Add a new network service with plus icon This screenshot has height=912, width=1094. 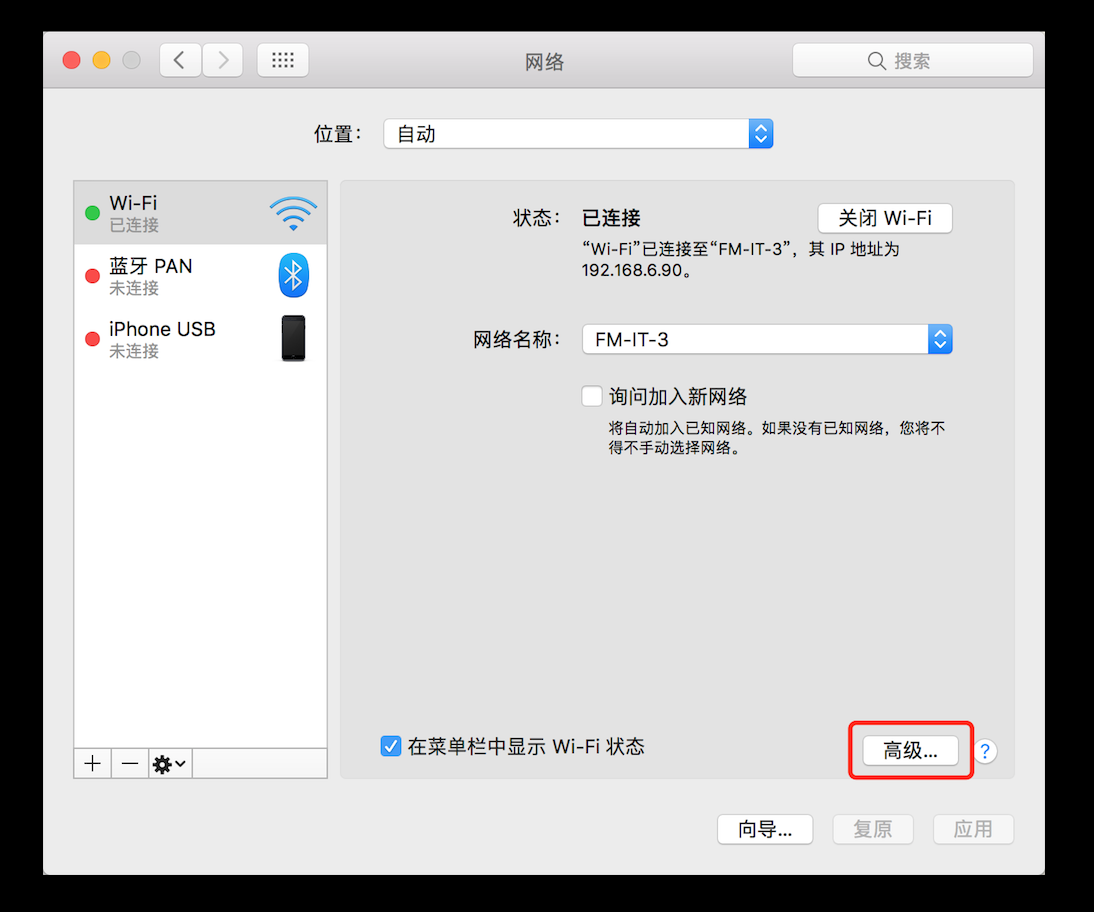point(92,763)
